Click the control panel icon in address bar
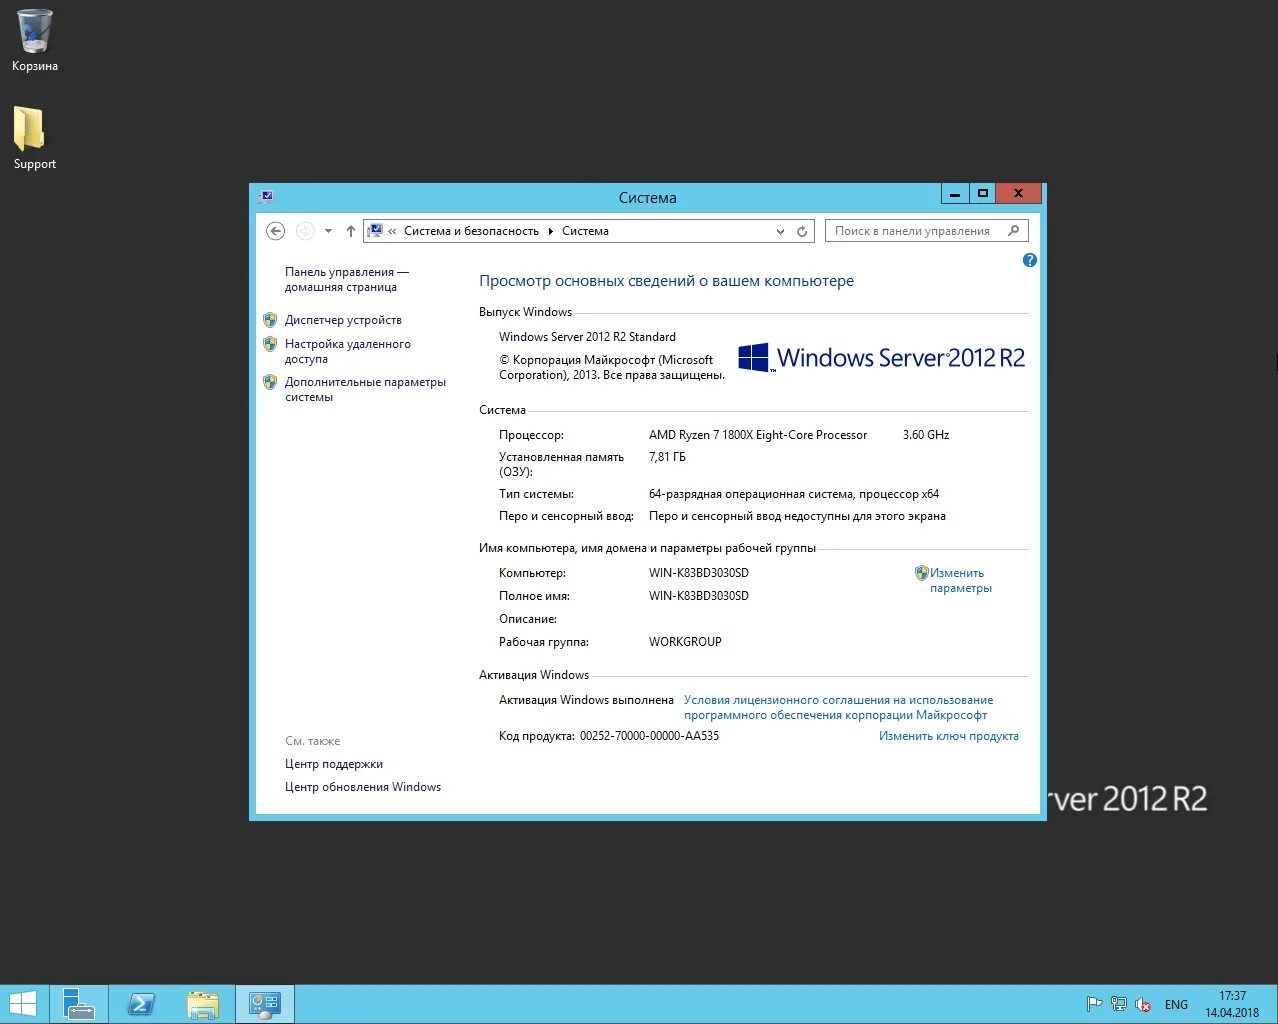This screenshot has width=1278, height=1024. 376,231
